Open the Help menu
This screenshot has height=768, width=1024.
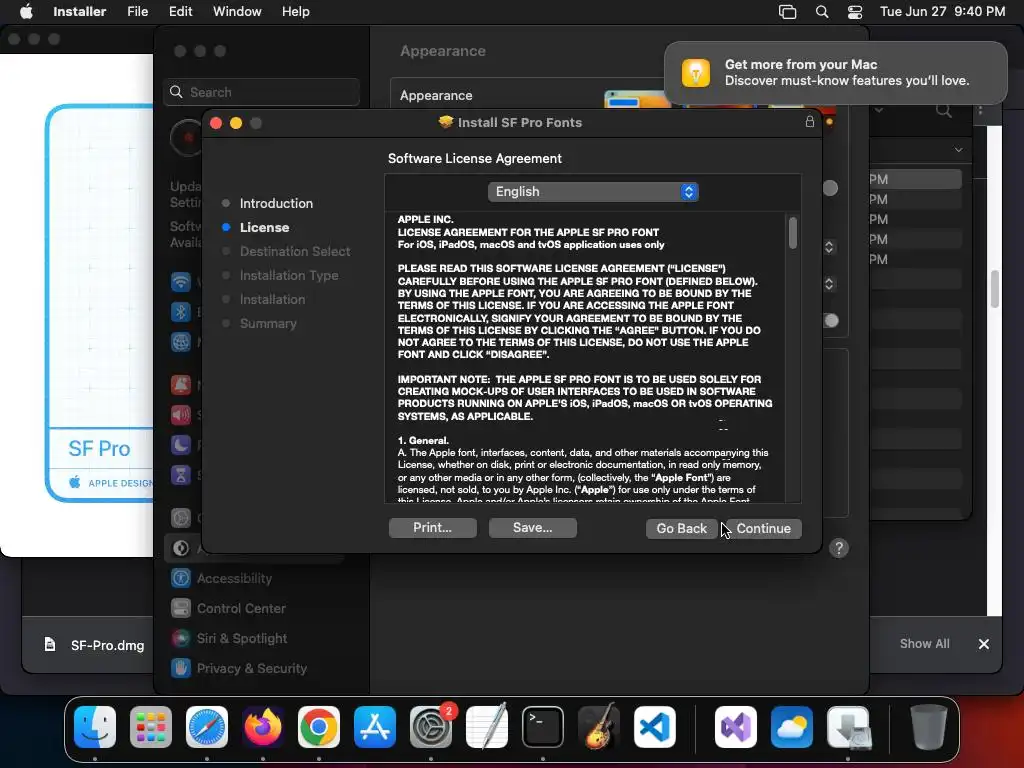[x=296, y=12]
